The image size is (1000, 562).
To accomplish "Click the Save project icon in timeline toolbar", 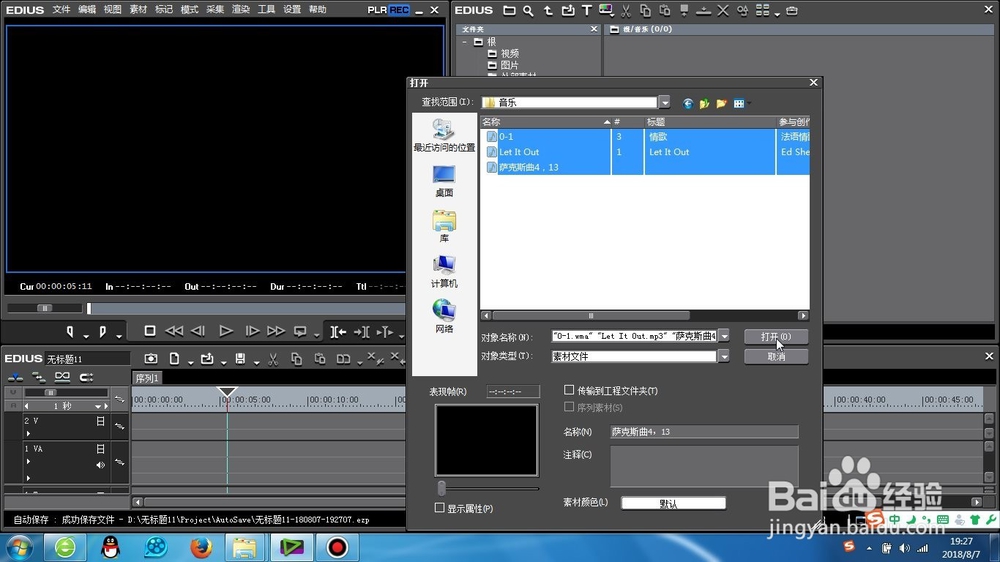I will [x=240, y=359].
